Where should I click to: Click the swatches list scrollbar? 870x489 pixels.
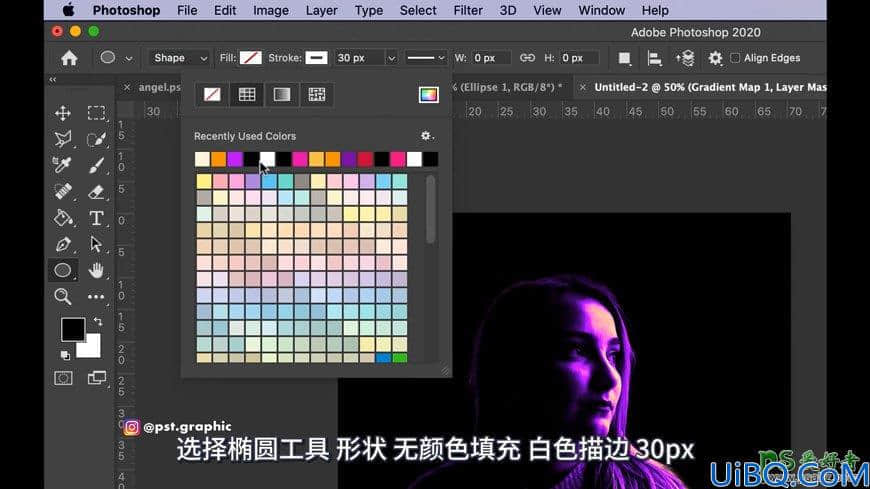point(431,210)
